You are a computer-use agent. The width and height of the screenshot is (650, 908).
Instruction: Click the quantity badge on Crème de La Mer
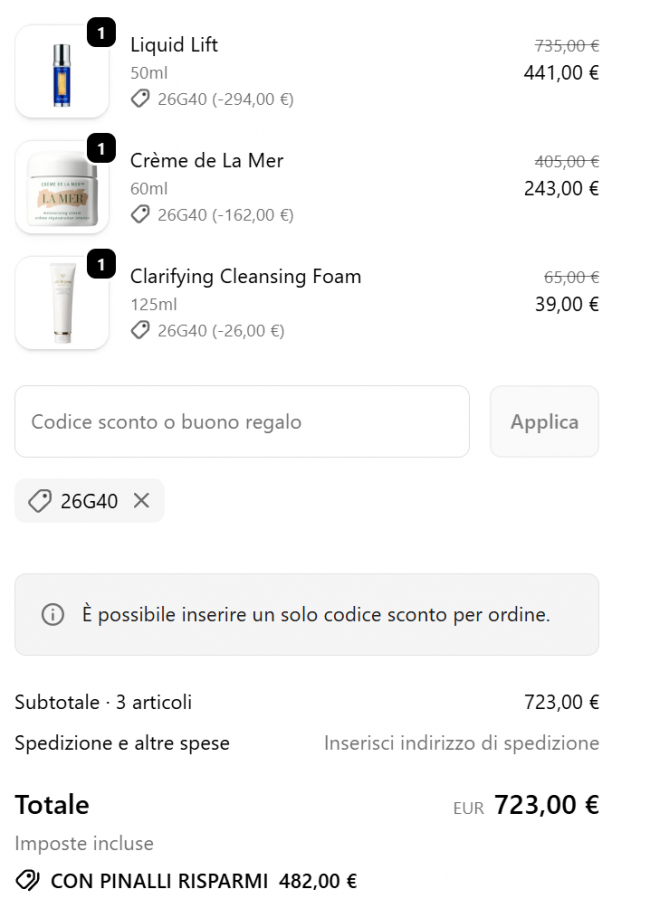click(101, 149)
